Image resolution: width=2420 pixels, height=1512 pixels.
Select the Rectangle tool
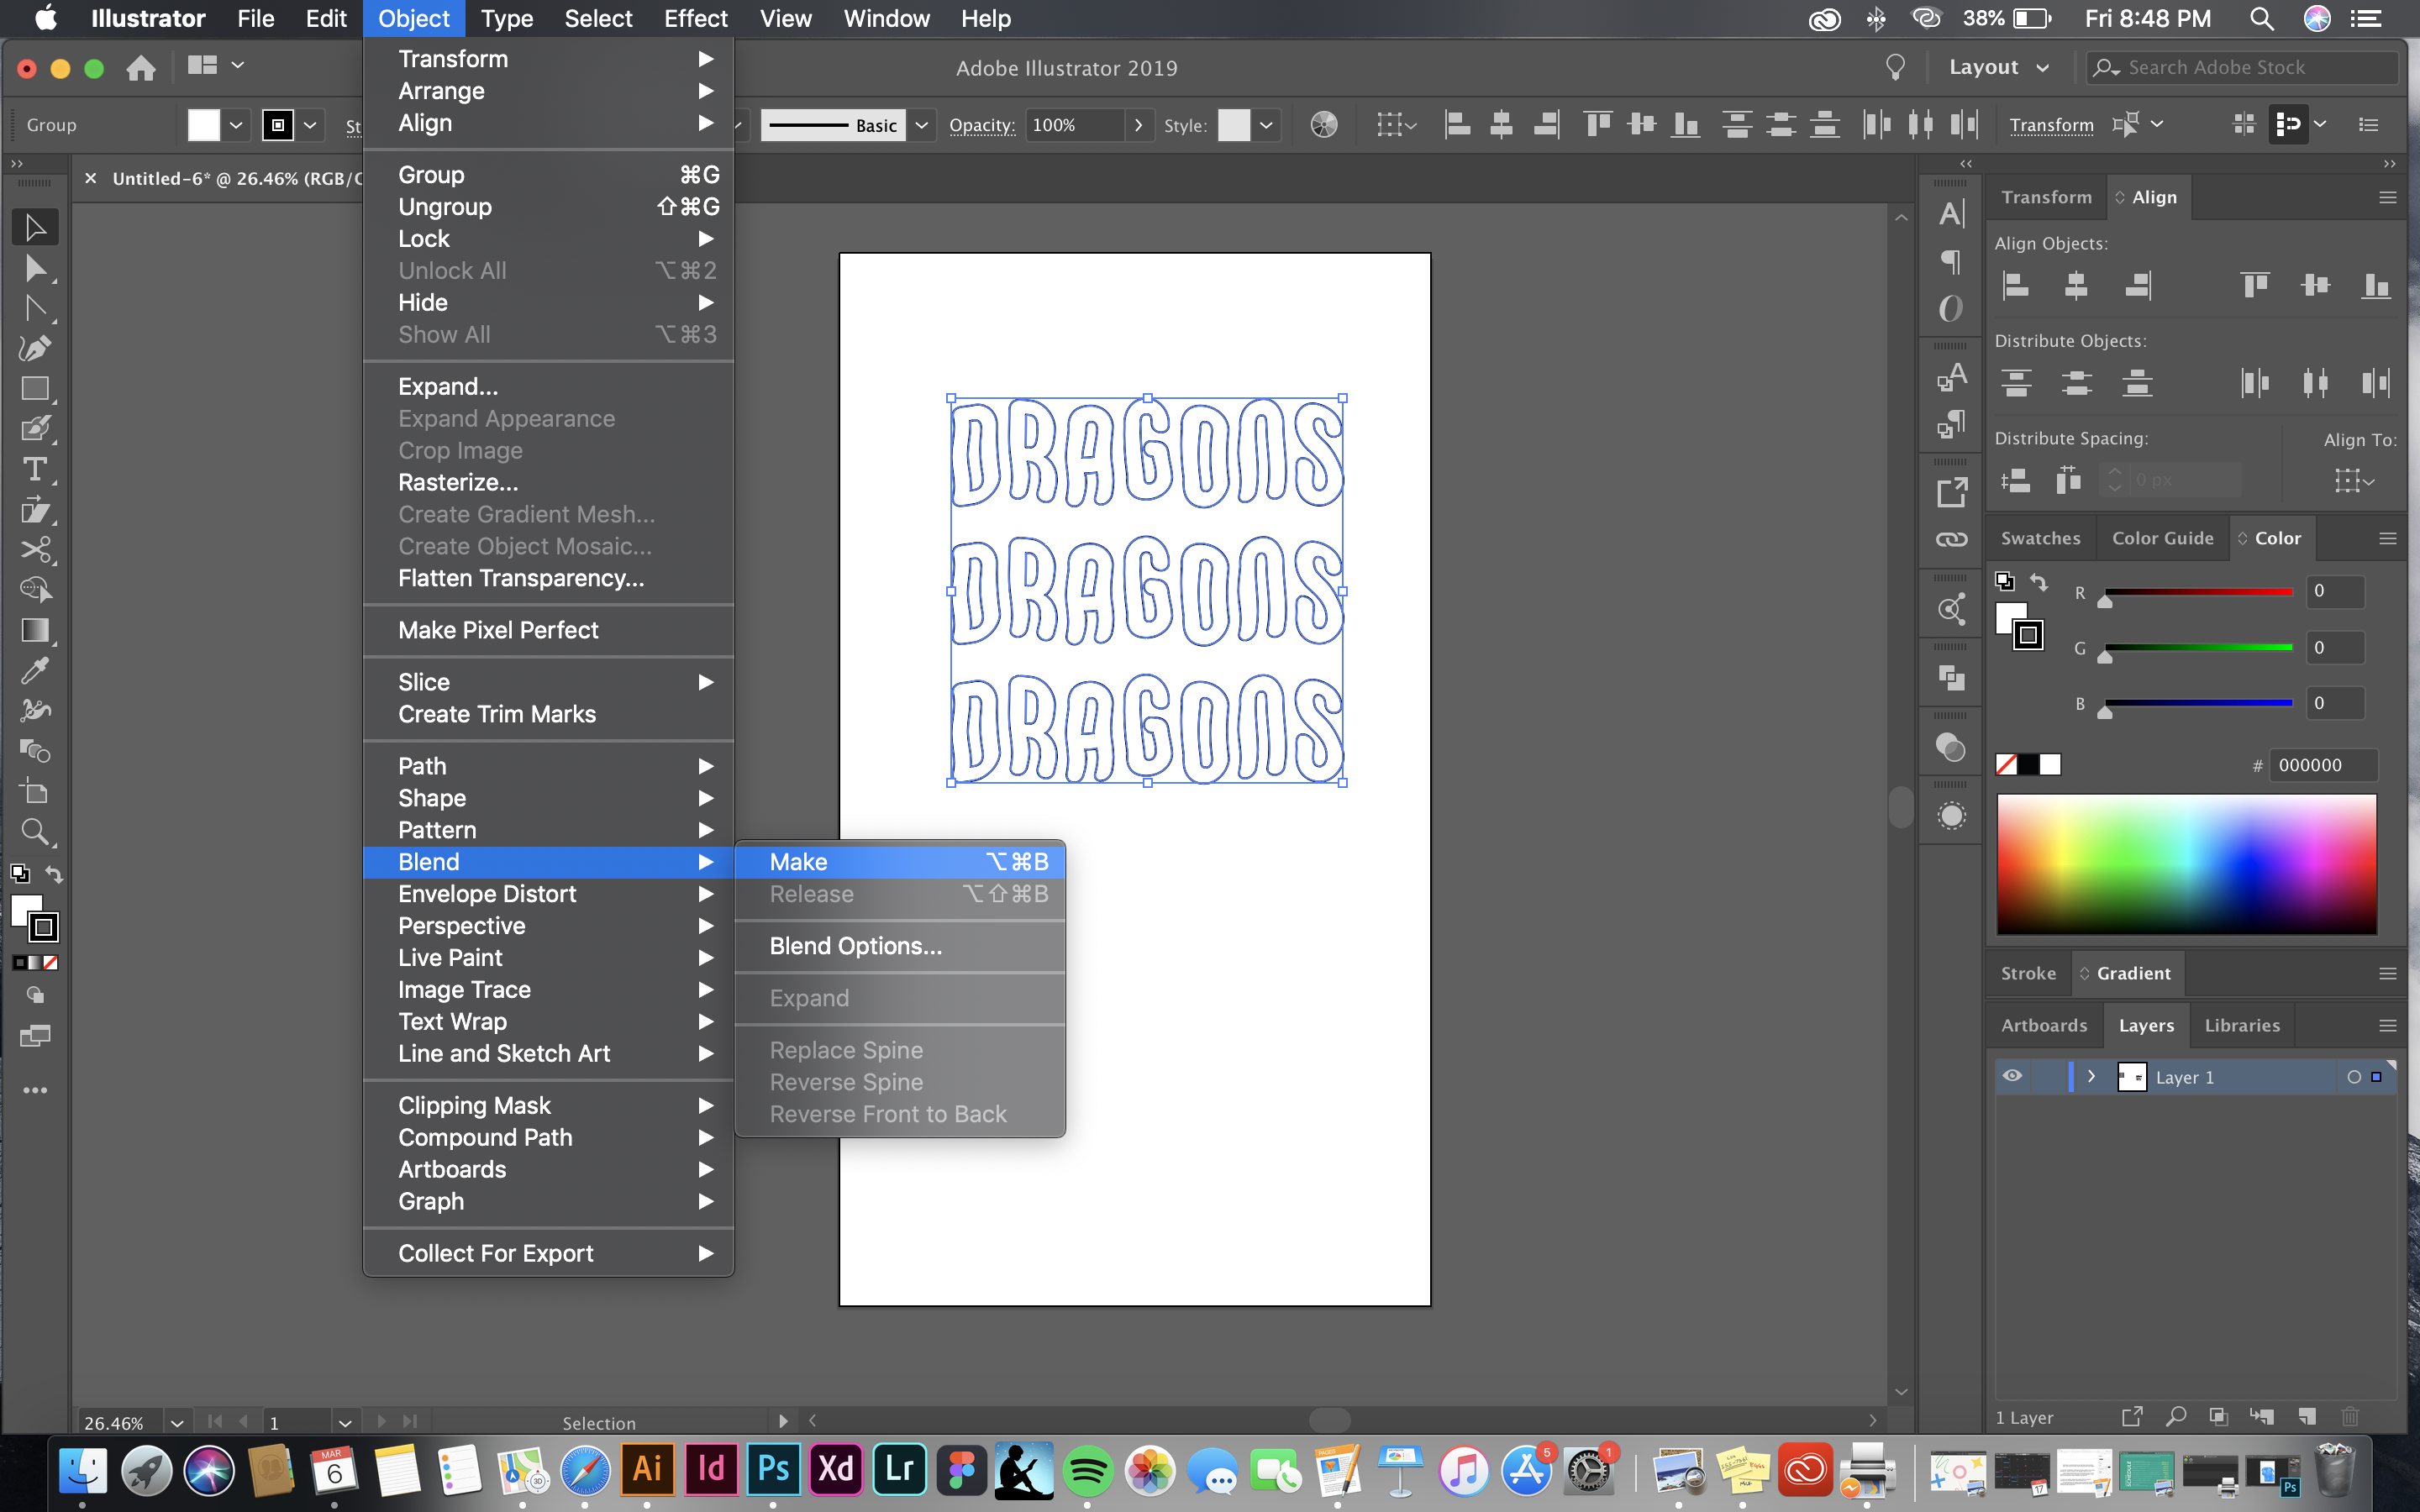[35, 389]
